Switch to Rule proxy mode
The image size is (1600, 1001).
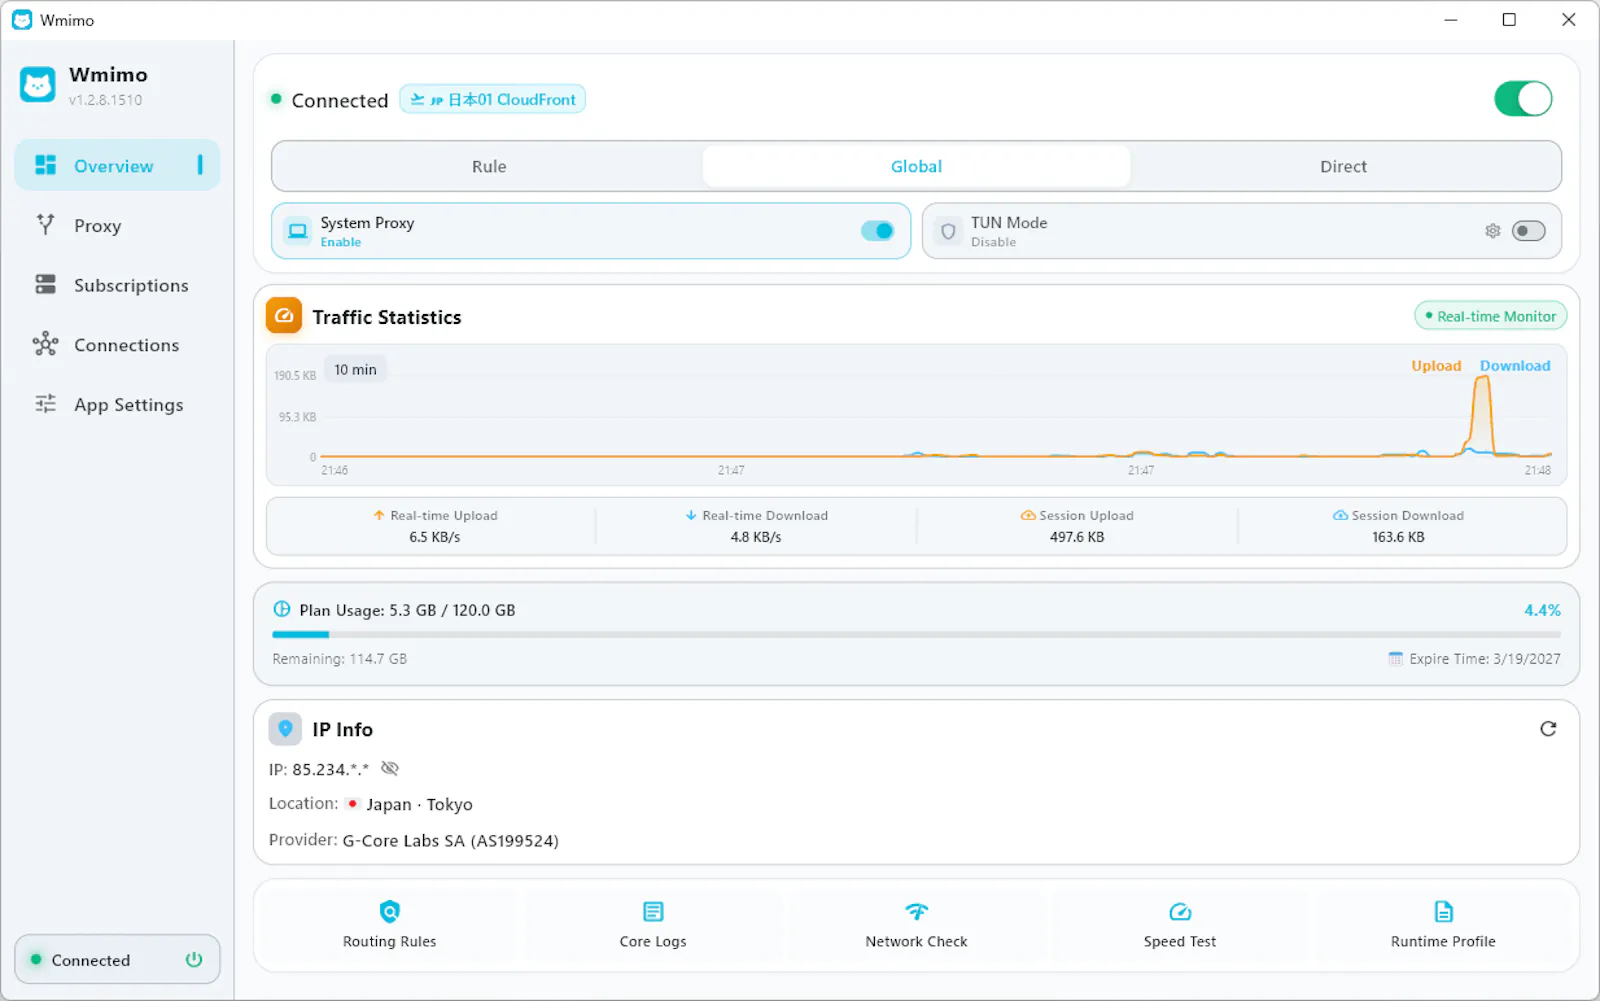489,166
